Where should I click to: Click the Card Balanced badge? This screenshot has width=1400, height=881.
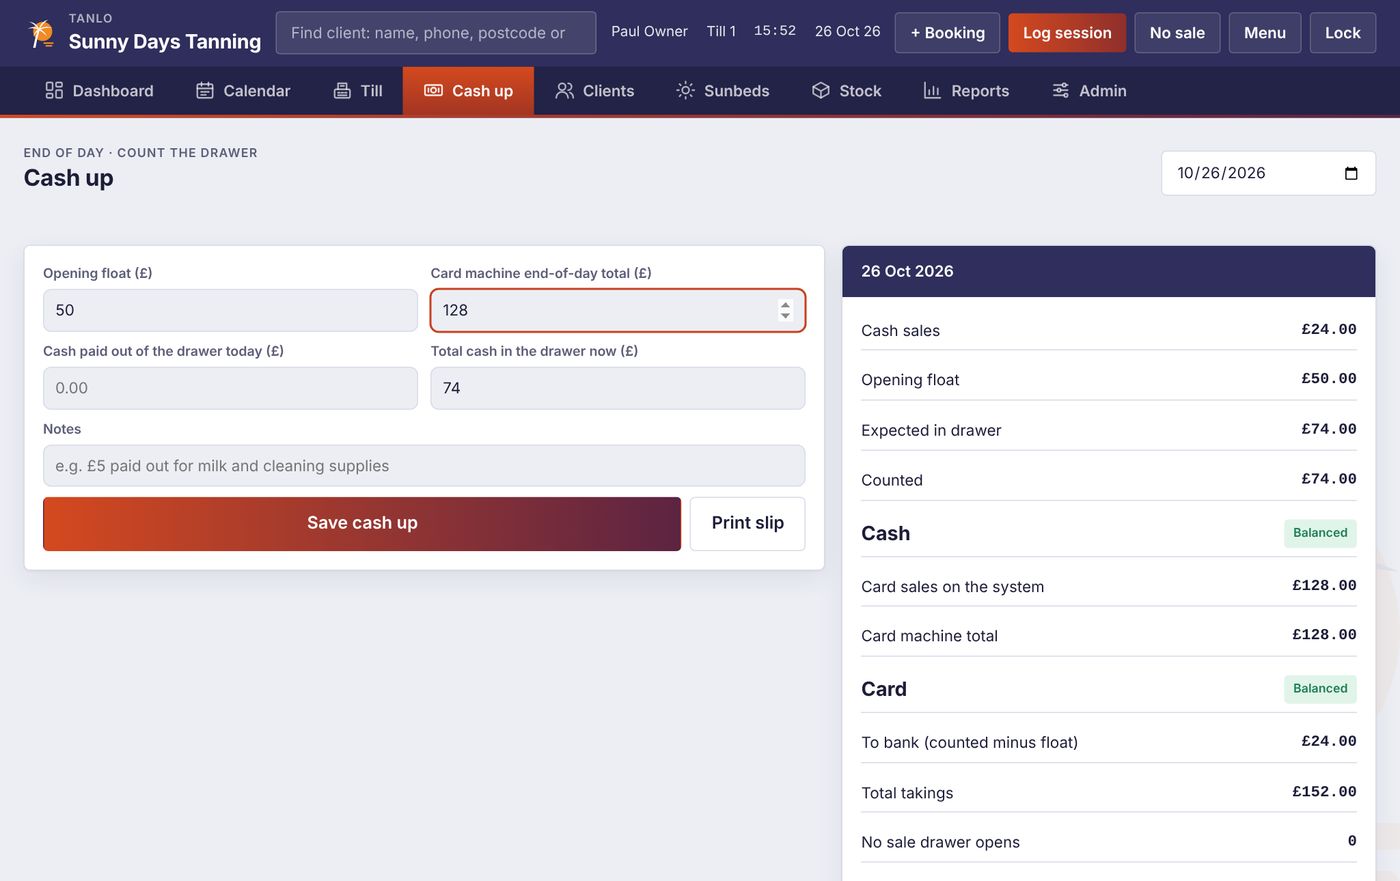pyautogui.click(x=1320, y=689)
